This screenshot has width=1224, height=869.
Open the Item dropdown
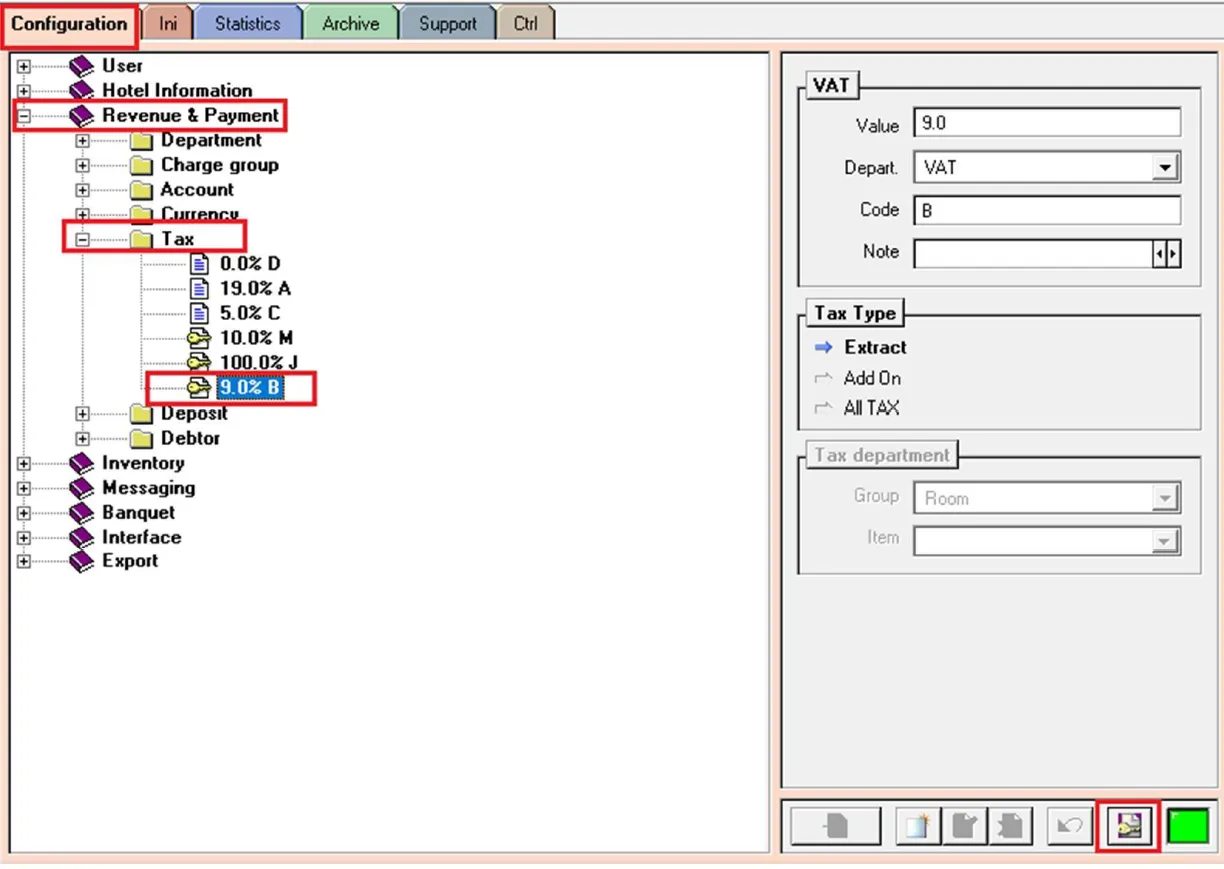[x=1165, y=541]
